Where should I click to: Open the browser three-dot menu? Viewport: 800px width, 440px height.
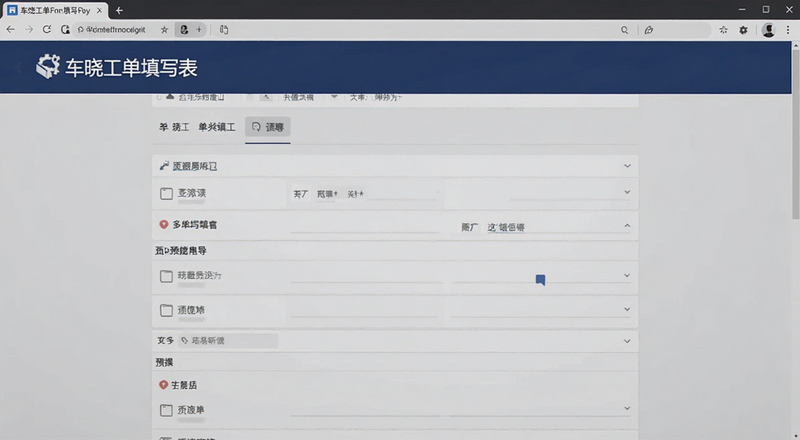788,30
